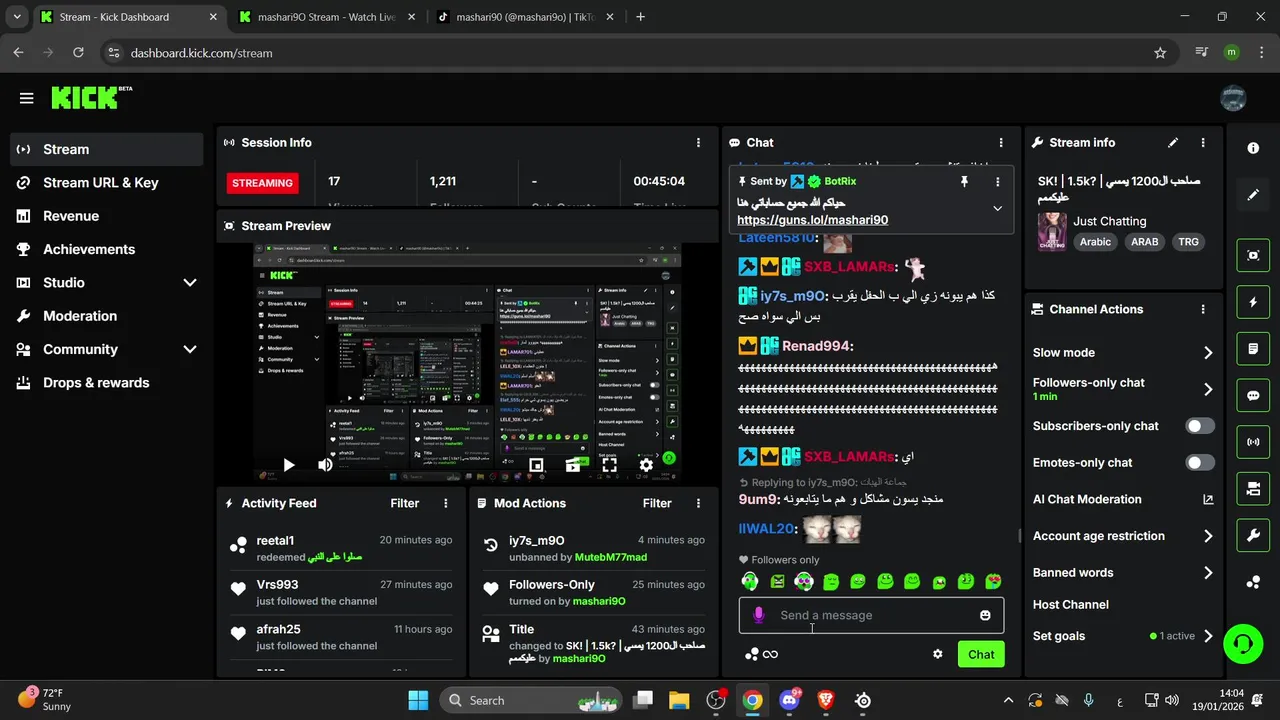Open Channel Actions three-dot menu
The width and height of the screenshot is (1280, 720).
point(1203,310)
